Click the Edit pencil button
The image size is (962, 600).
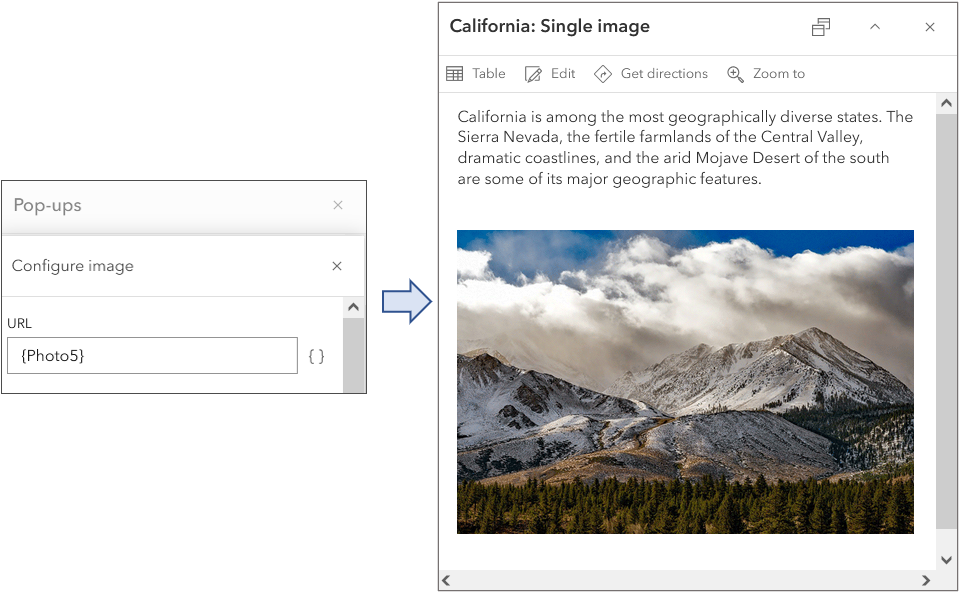(x=550, y=74)
